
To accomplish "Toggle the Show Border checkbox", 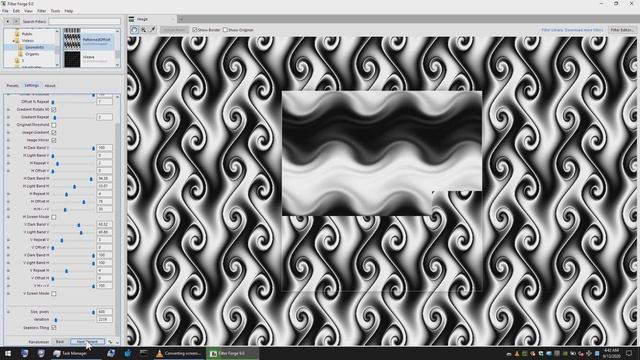I will coord(195,30).
